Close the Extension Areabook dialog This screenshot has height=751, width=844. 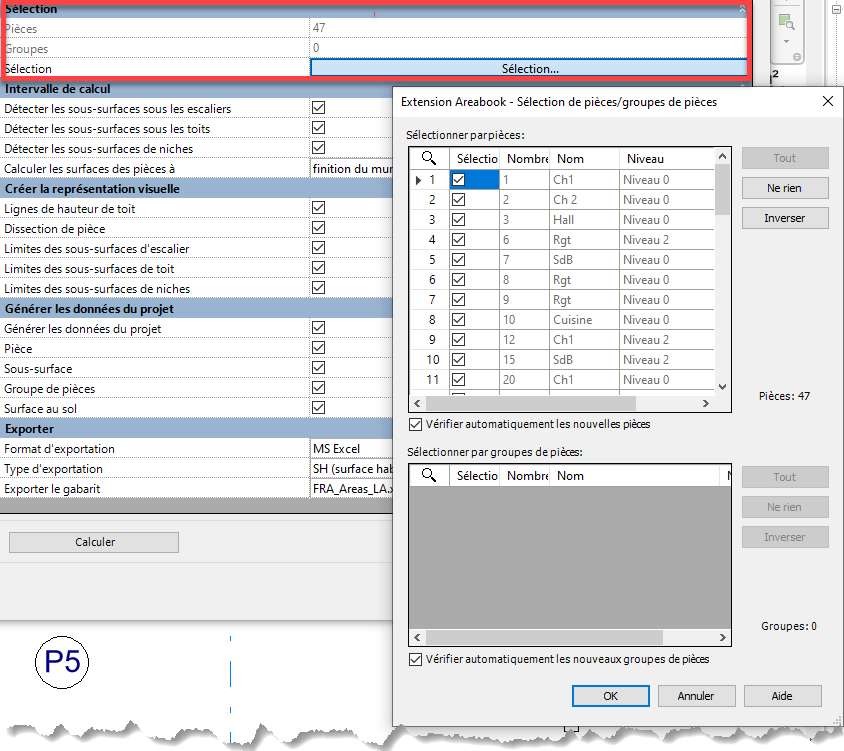pos(827,102)
